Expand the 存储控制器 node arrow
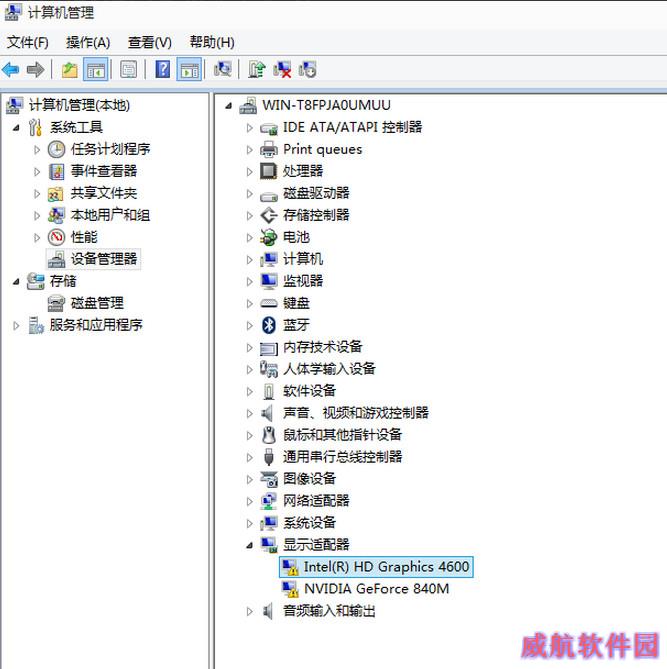 [250, 215]
